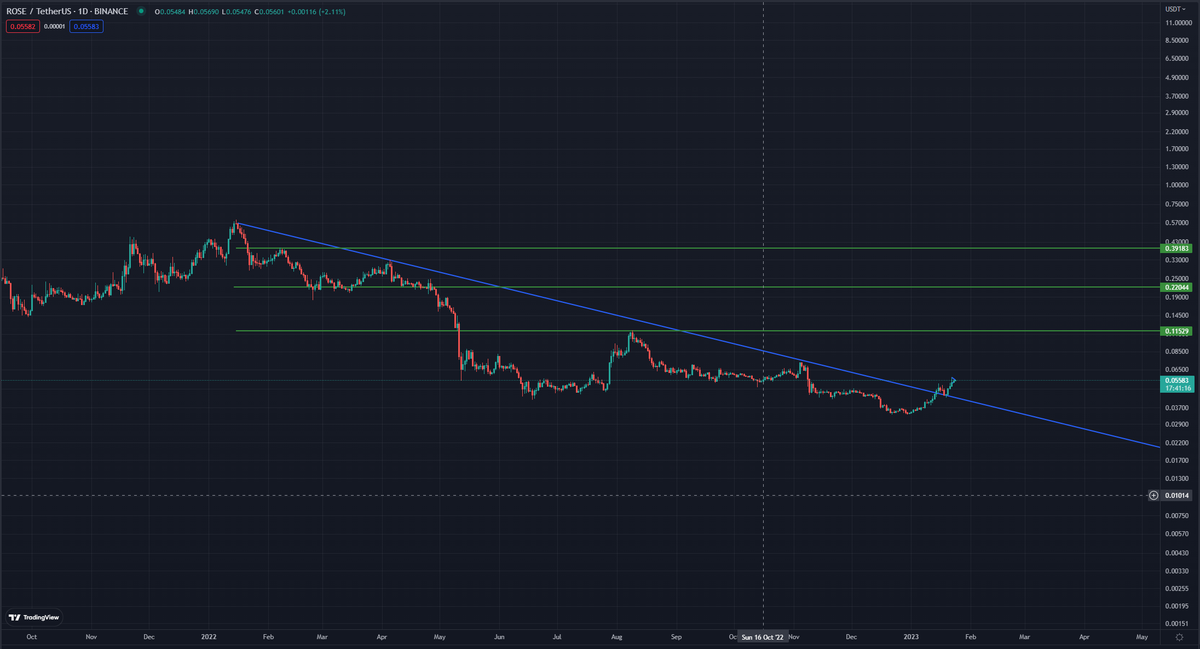Click the Sun 16 Oct '22 crosshair date label
The width and height of the screenshot is (1200, 649).
coord(764,636)
